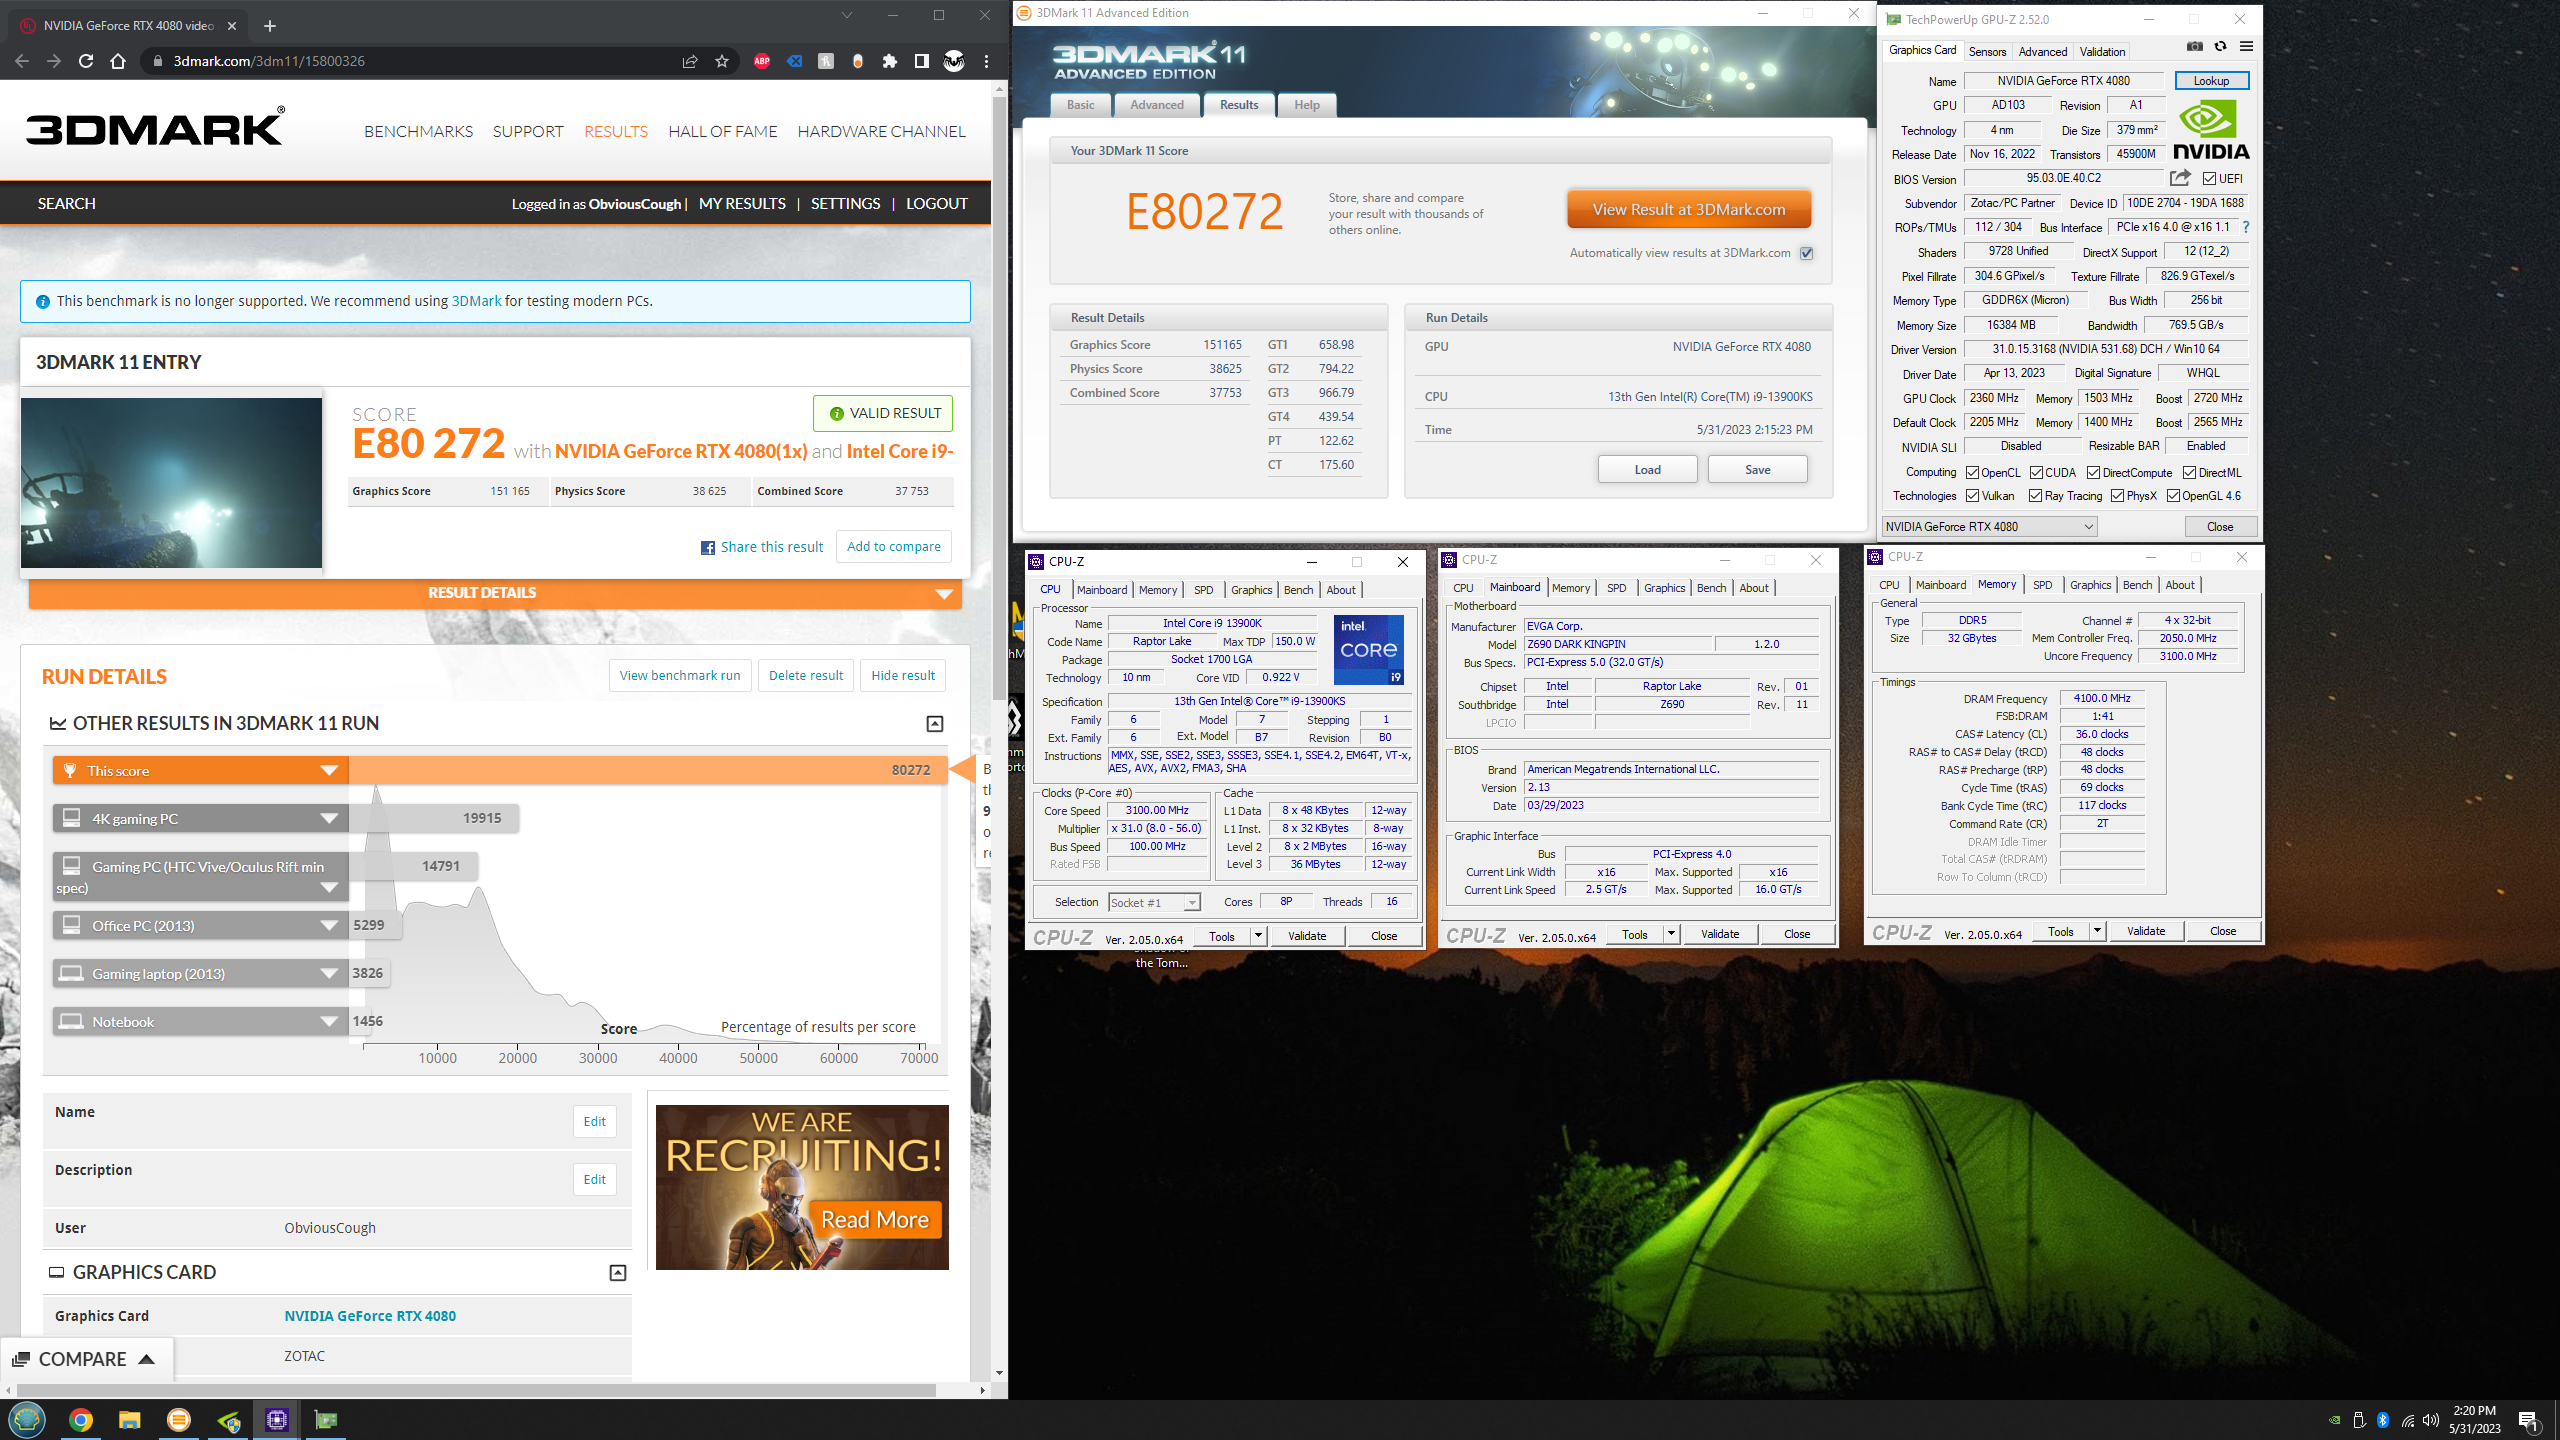
Task: Open the SPD tab in the CPU tab CPU-Z window
Action: pyautogui.click(x=1203, y=590)
